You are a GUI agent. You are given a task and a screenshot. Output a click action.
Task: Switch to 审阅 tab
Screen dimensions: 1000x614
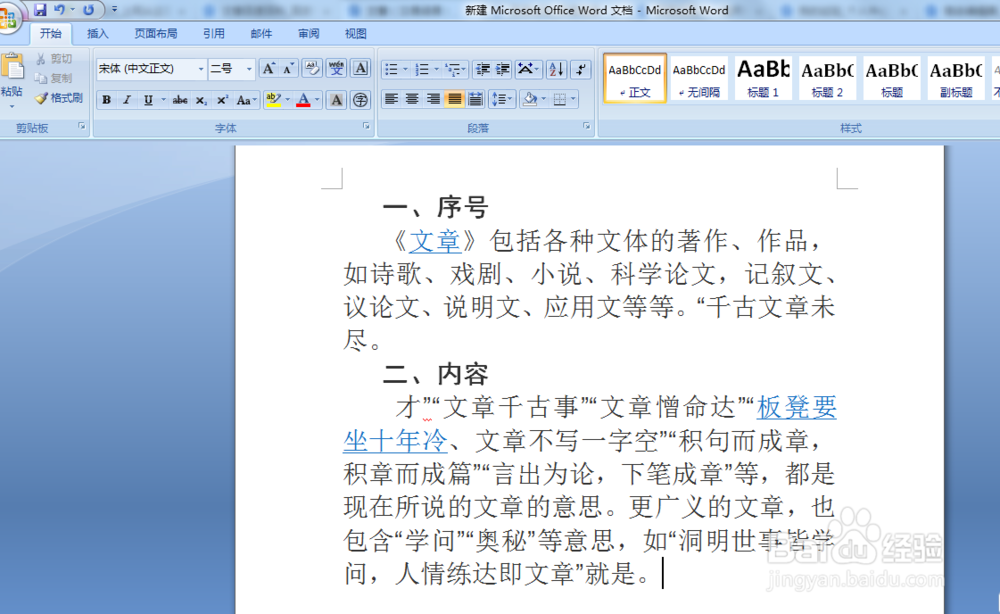pyautogui.click(x=308, y=34)
